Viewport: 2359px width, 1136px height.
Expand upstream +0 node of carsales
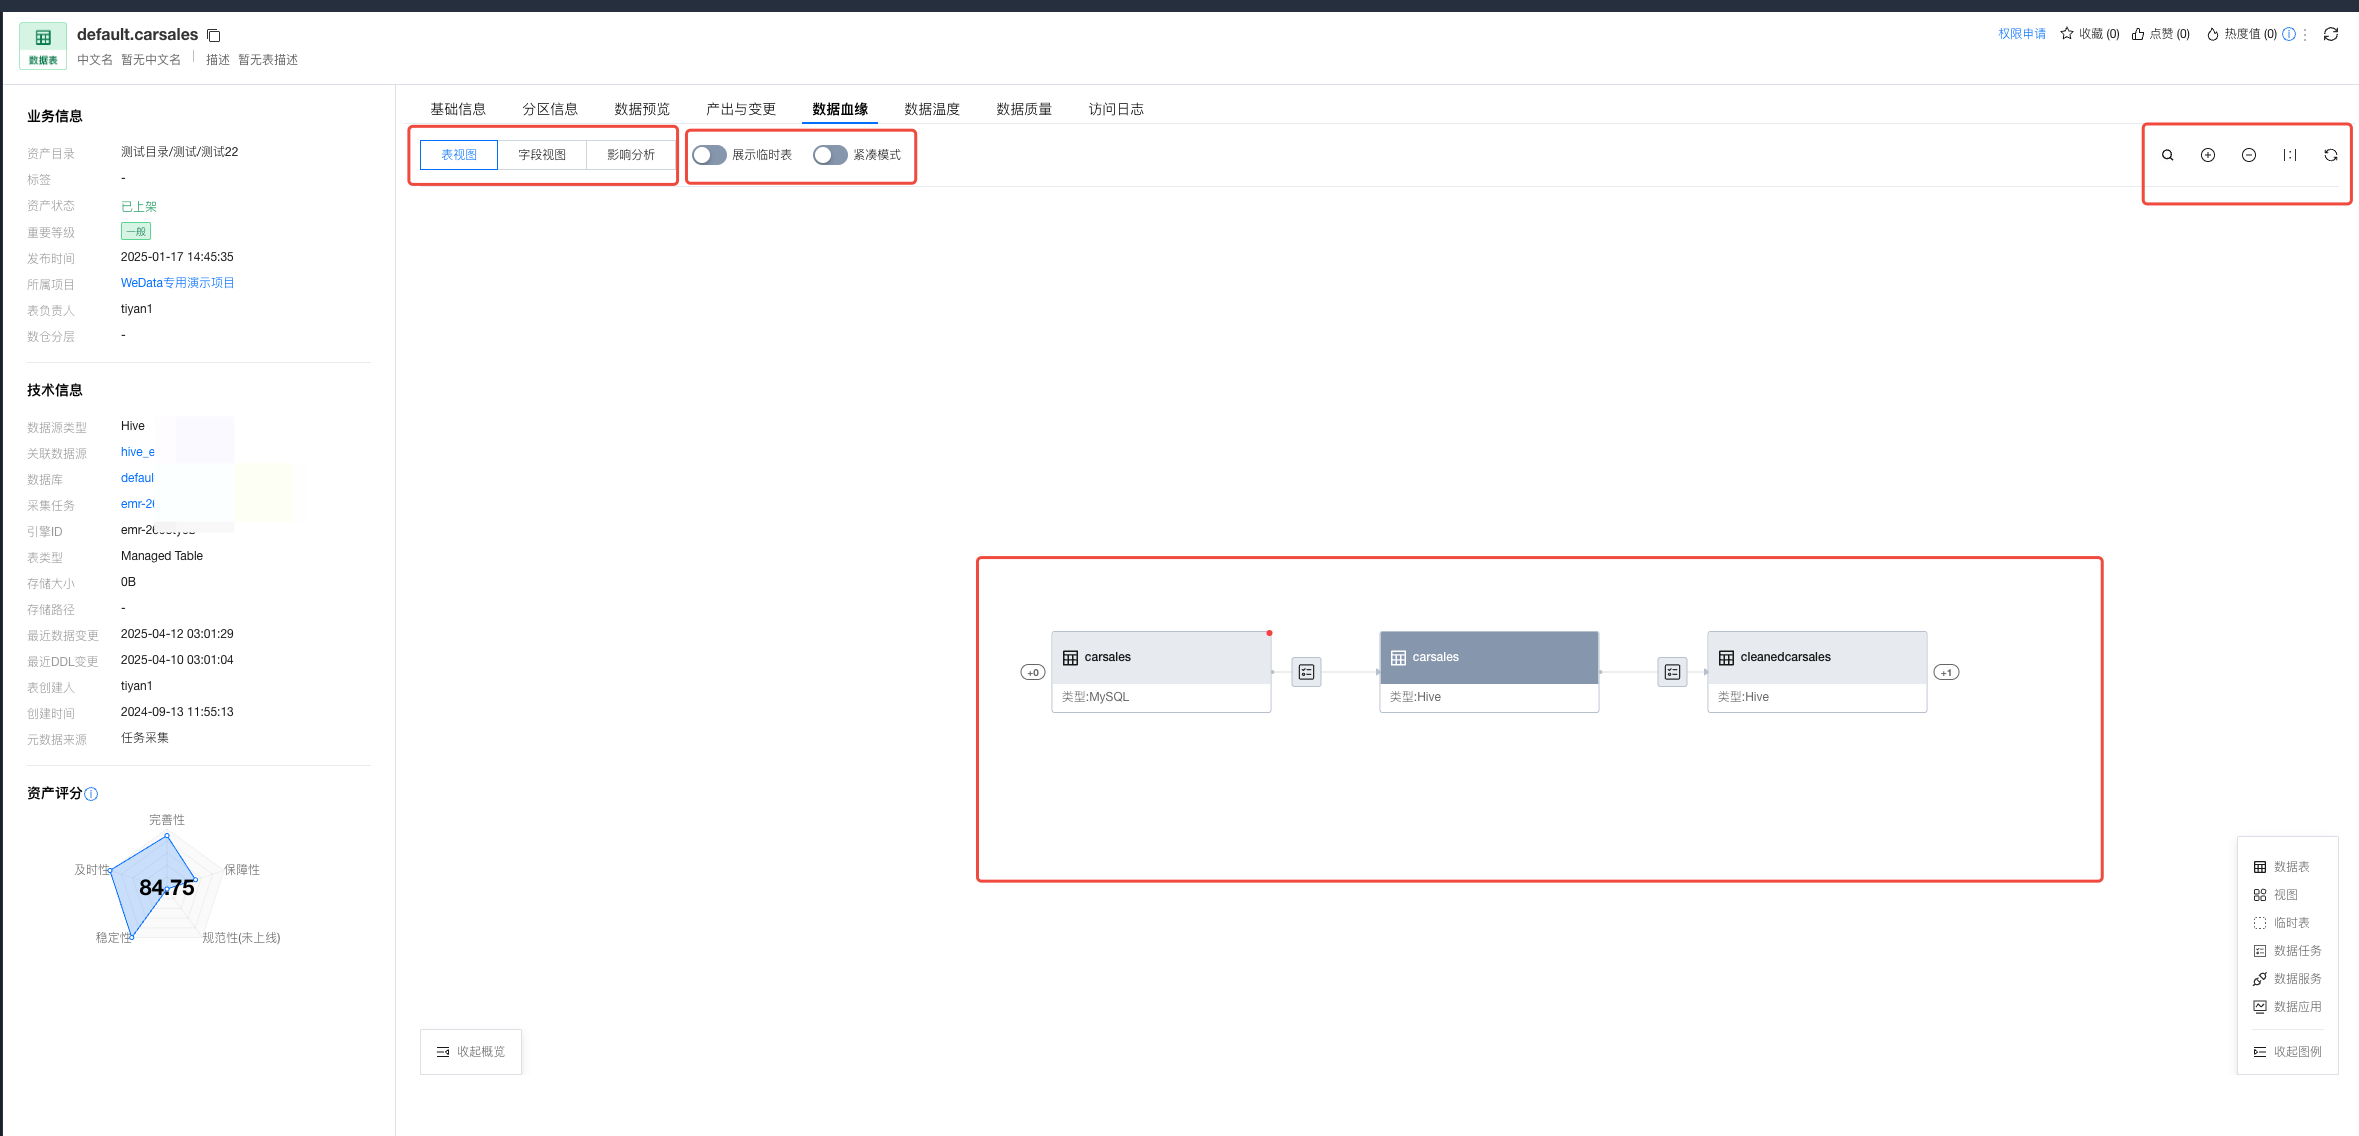1033,672
